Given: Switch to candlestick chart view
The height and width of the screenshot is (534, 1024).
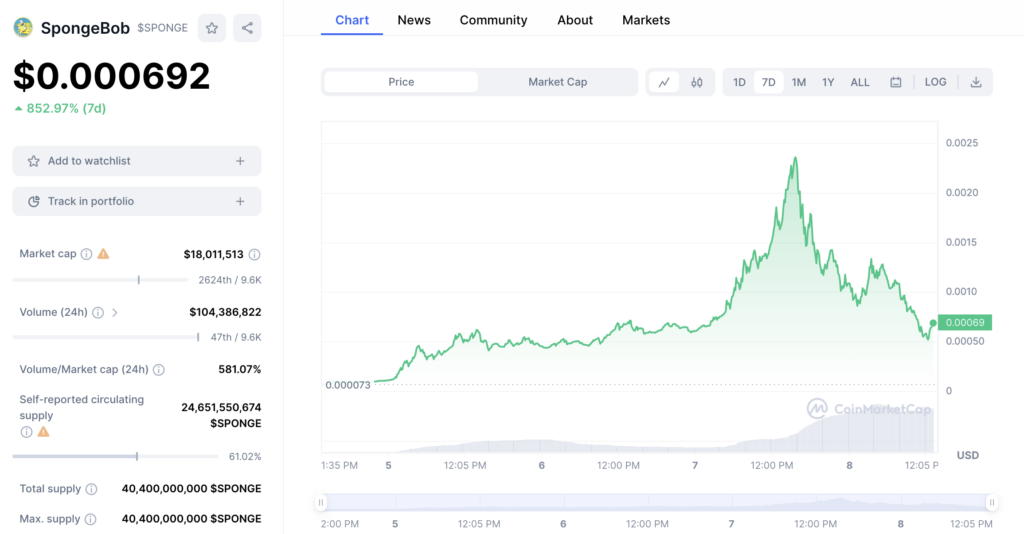Looking at the screenshot, I should 697,82.
